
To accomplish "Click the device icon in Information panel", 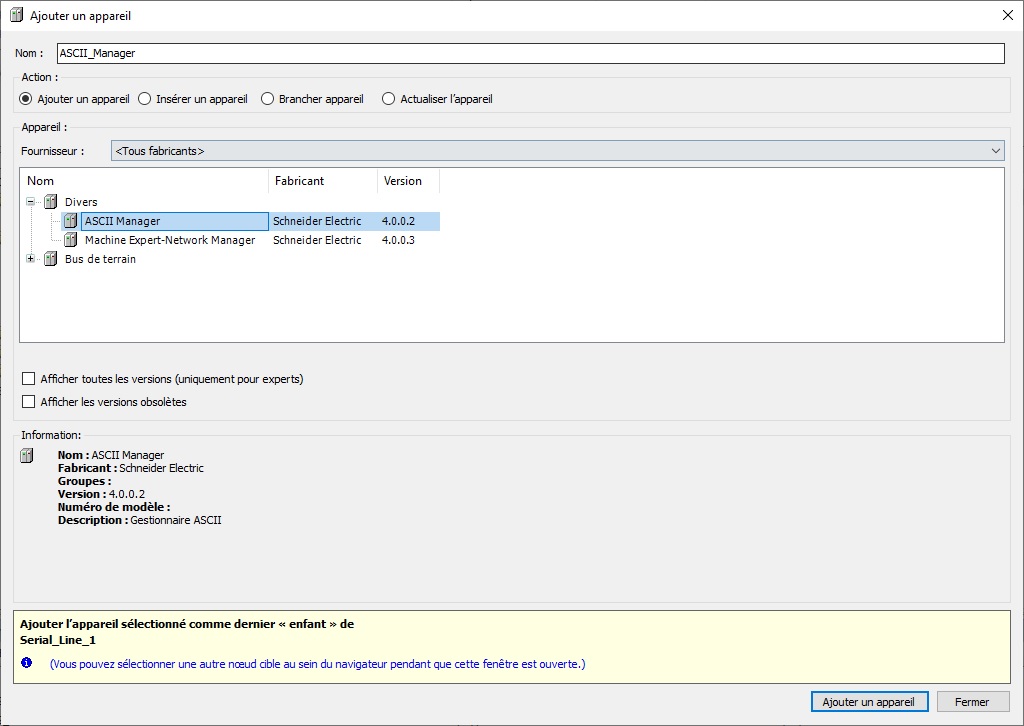I will (28, 456).
